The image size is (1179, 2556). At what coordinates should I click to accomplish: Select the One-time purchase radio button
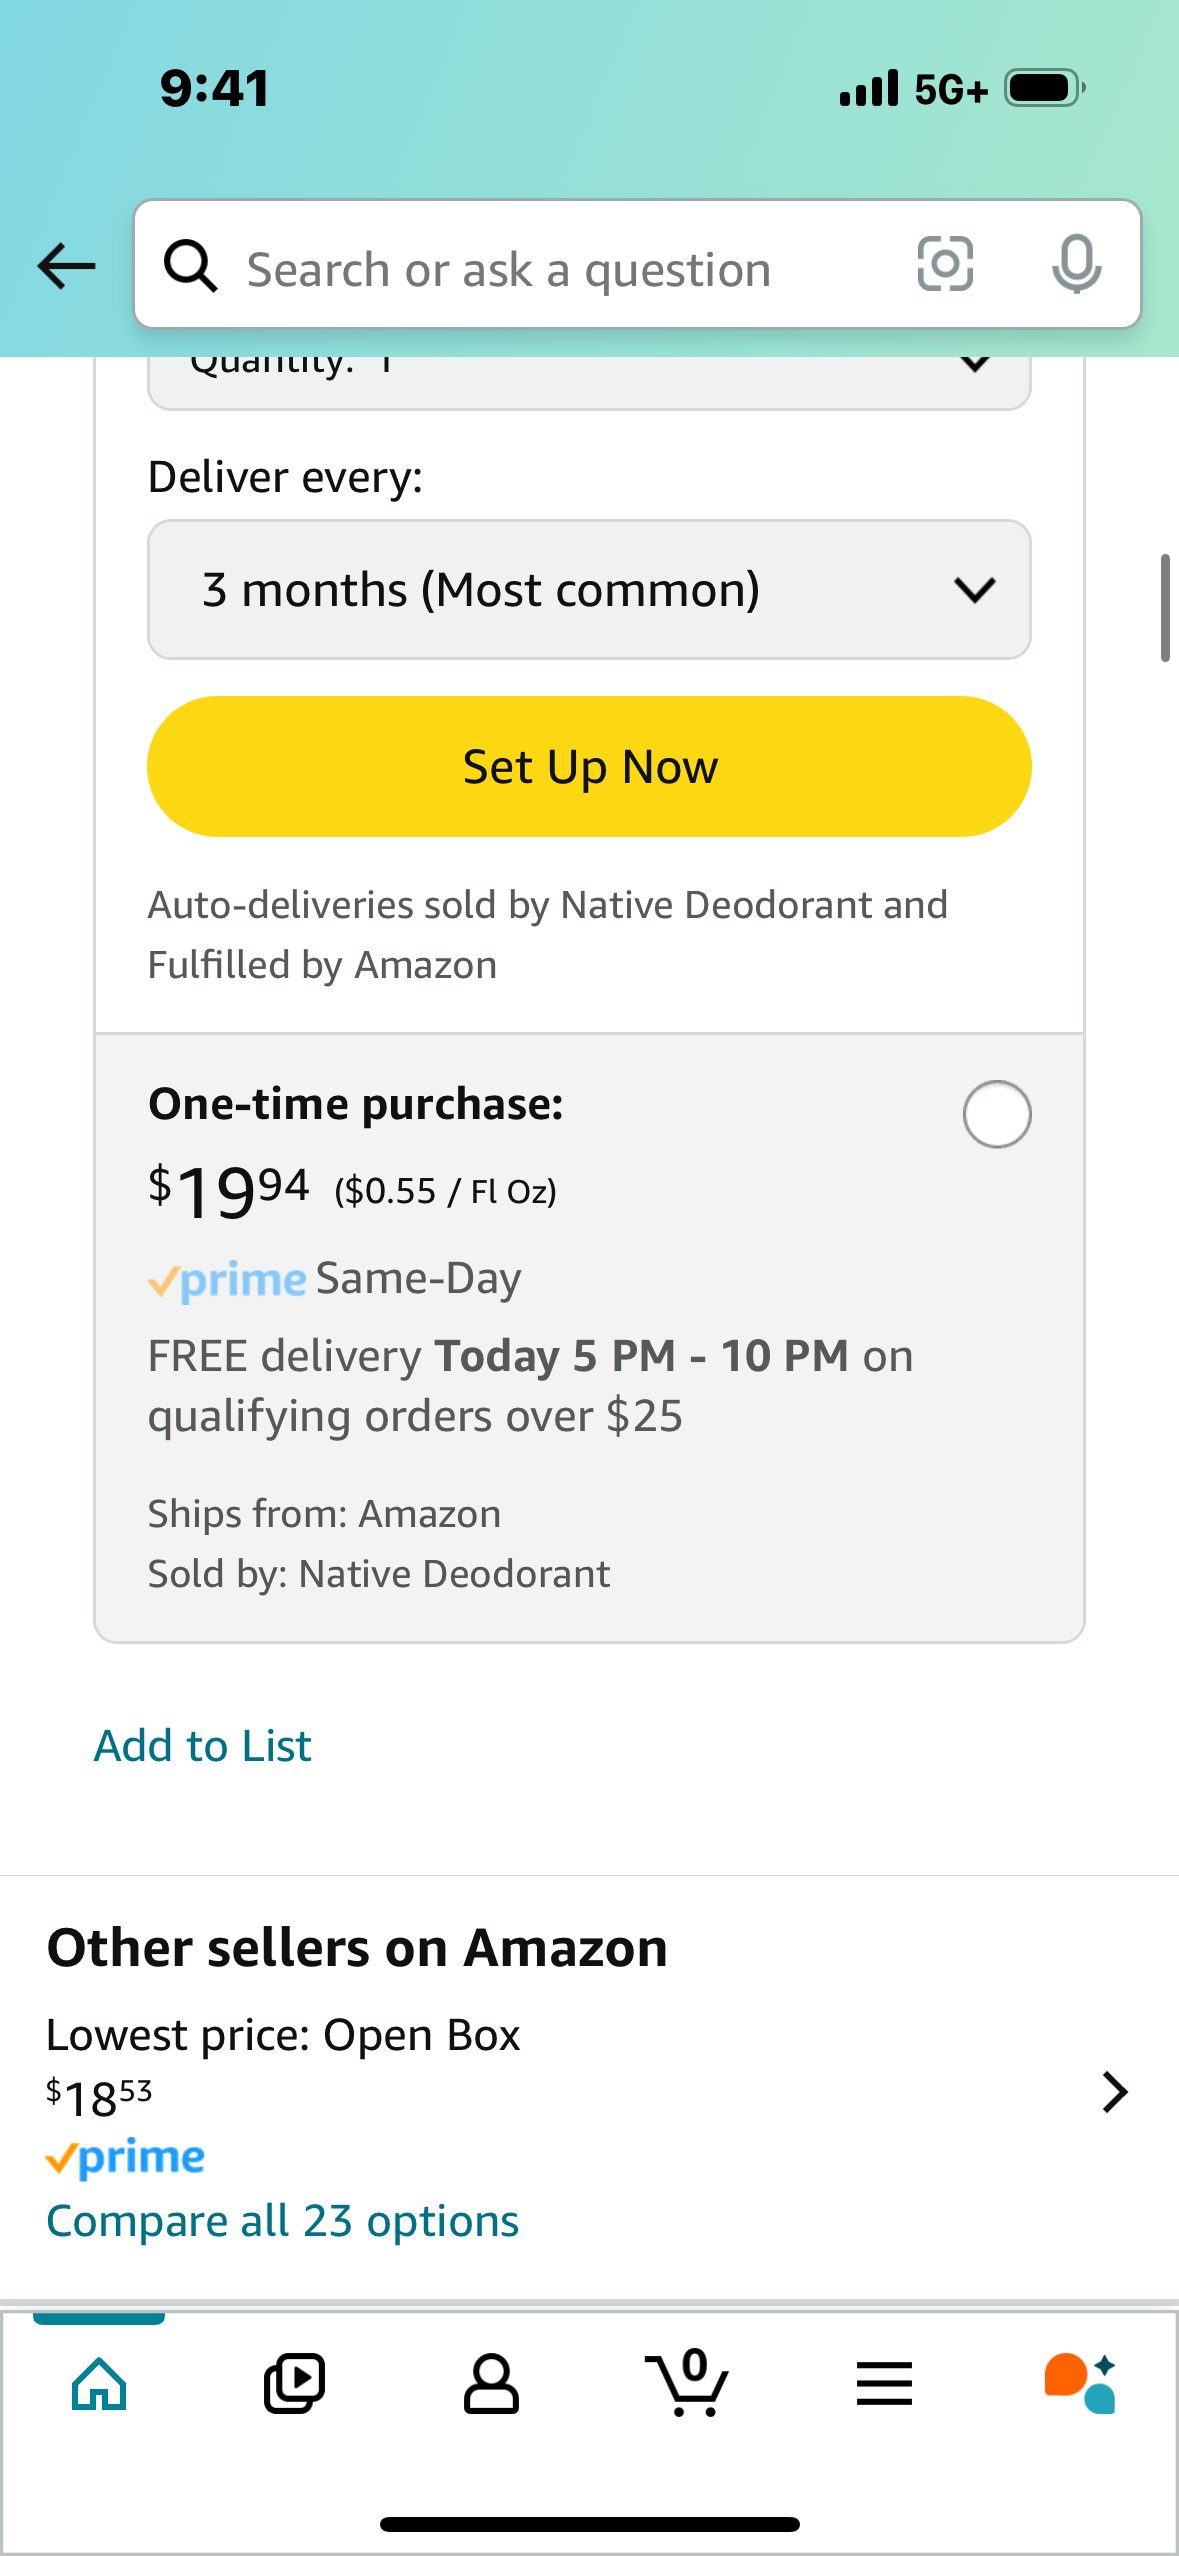pos(996,1114)
